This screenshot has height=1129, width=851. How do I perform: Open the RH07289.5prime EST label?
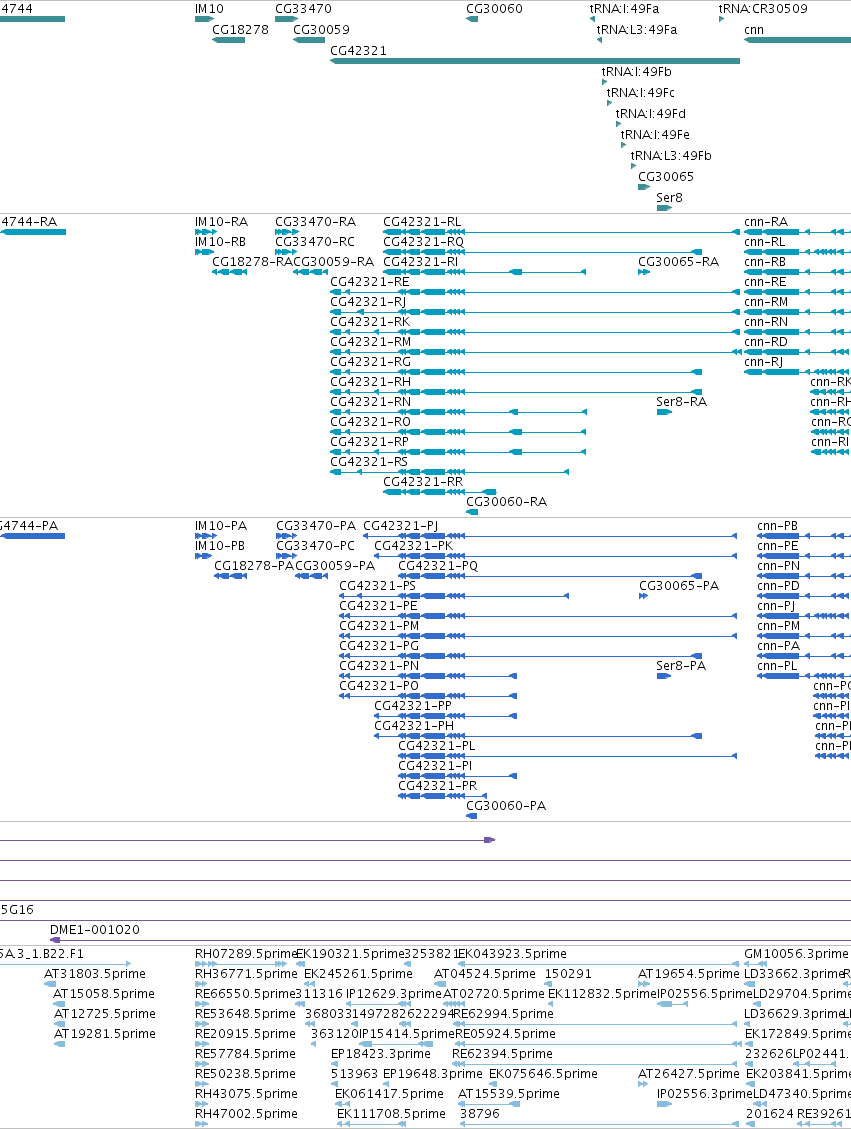pyautogui.click(x=246, y=954)
